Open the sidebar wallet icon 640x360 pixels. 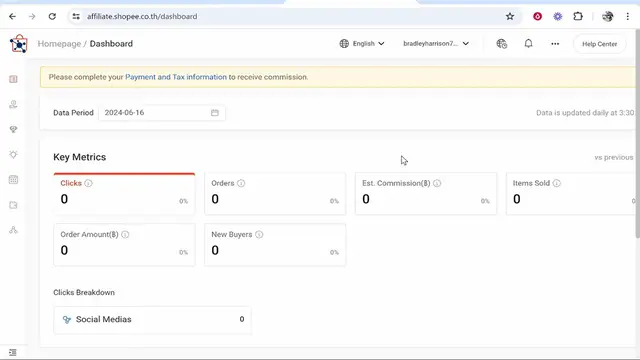point(13,205)
